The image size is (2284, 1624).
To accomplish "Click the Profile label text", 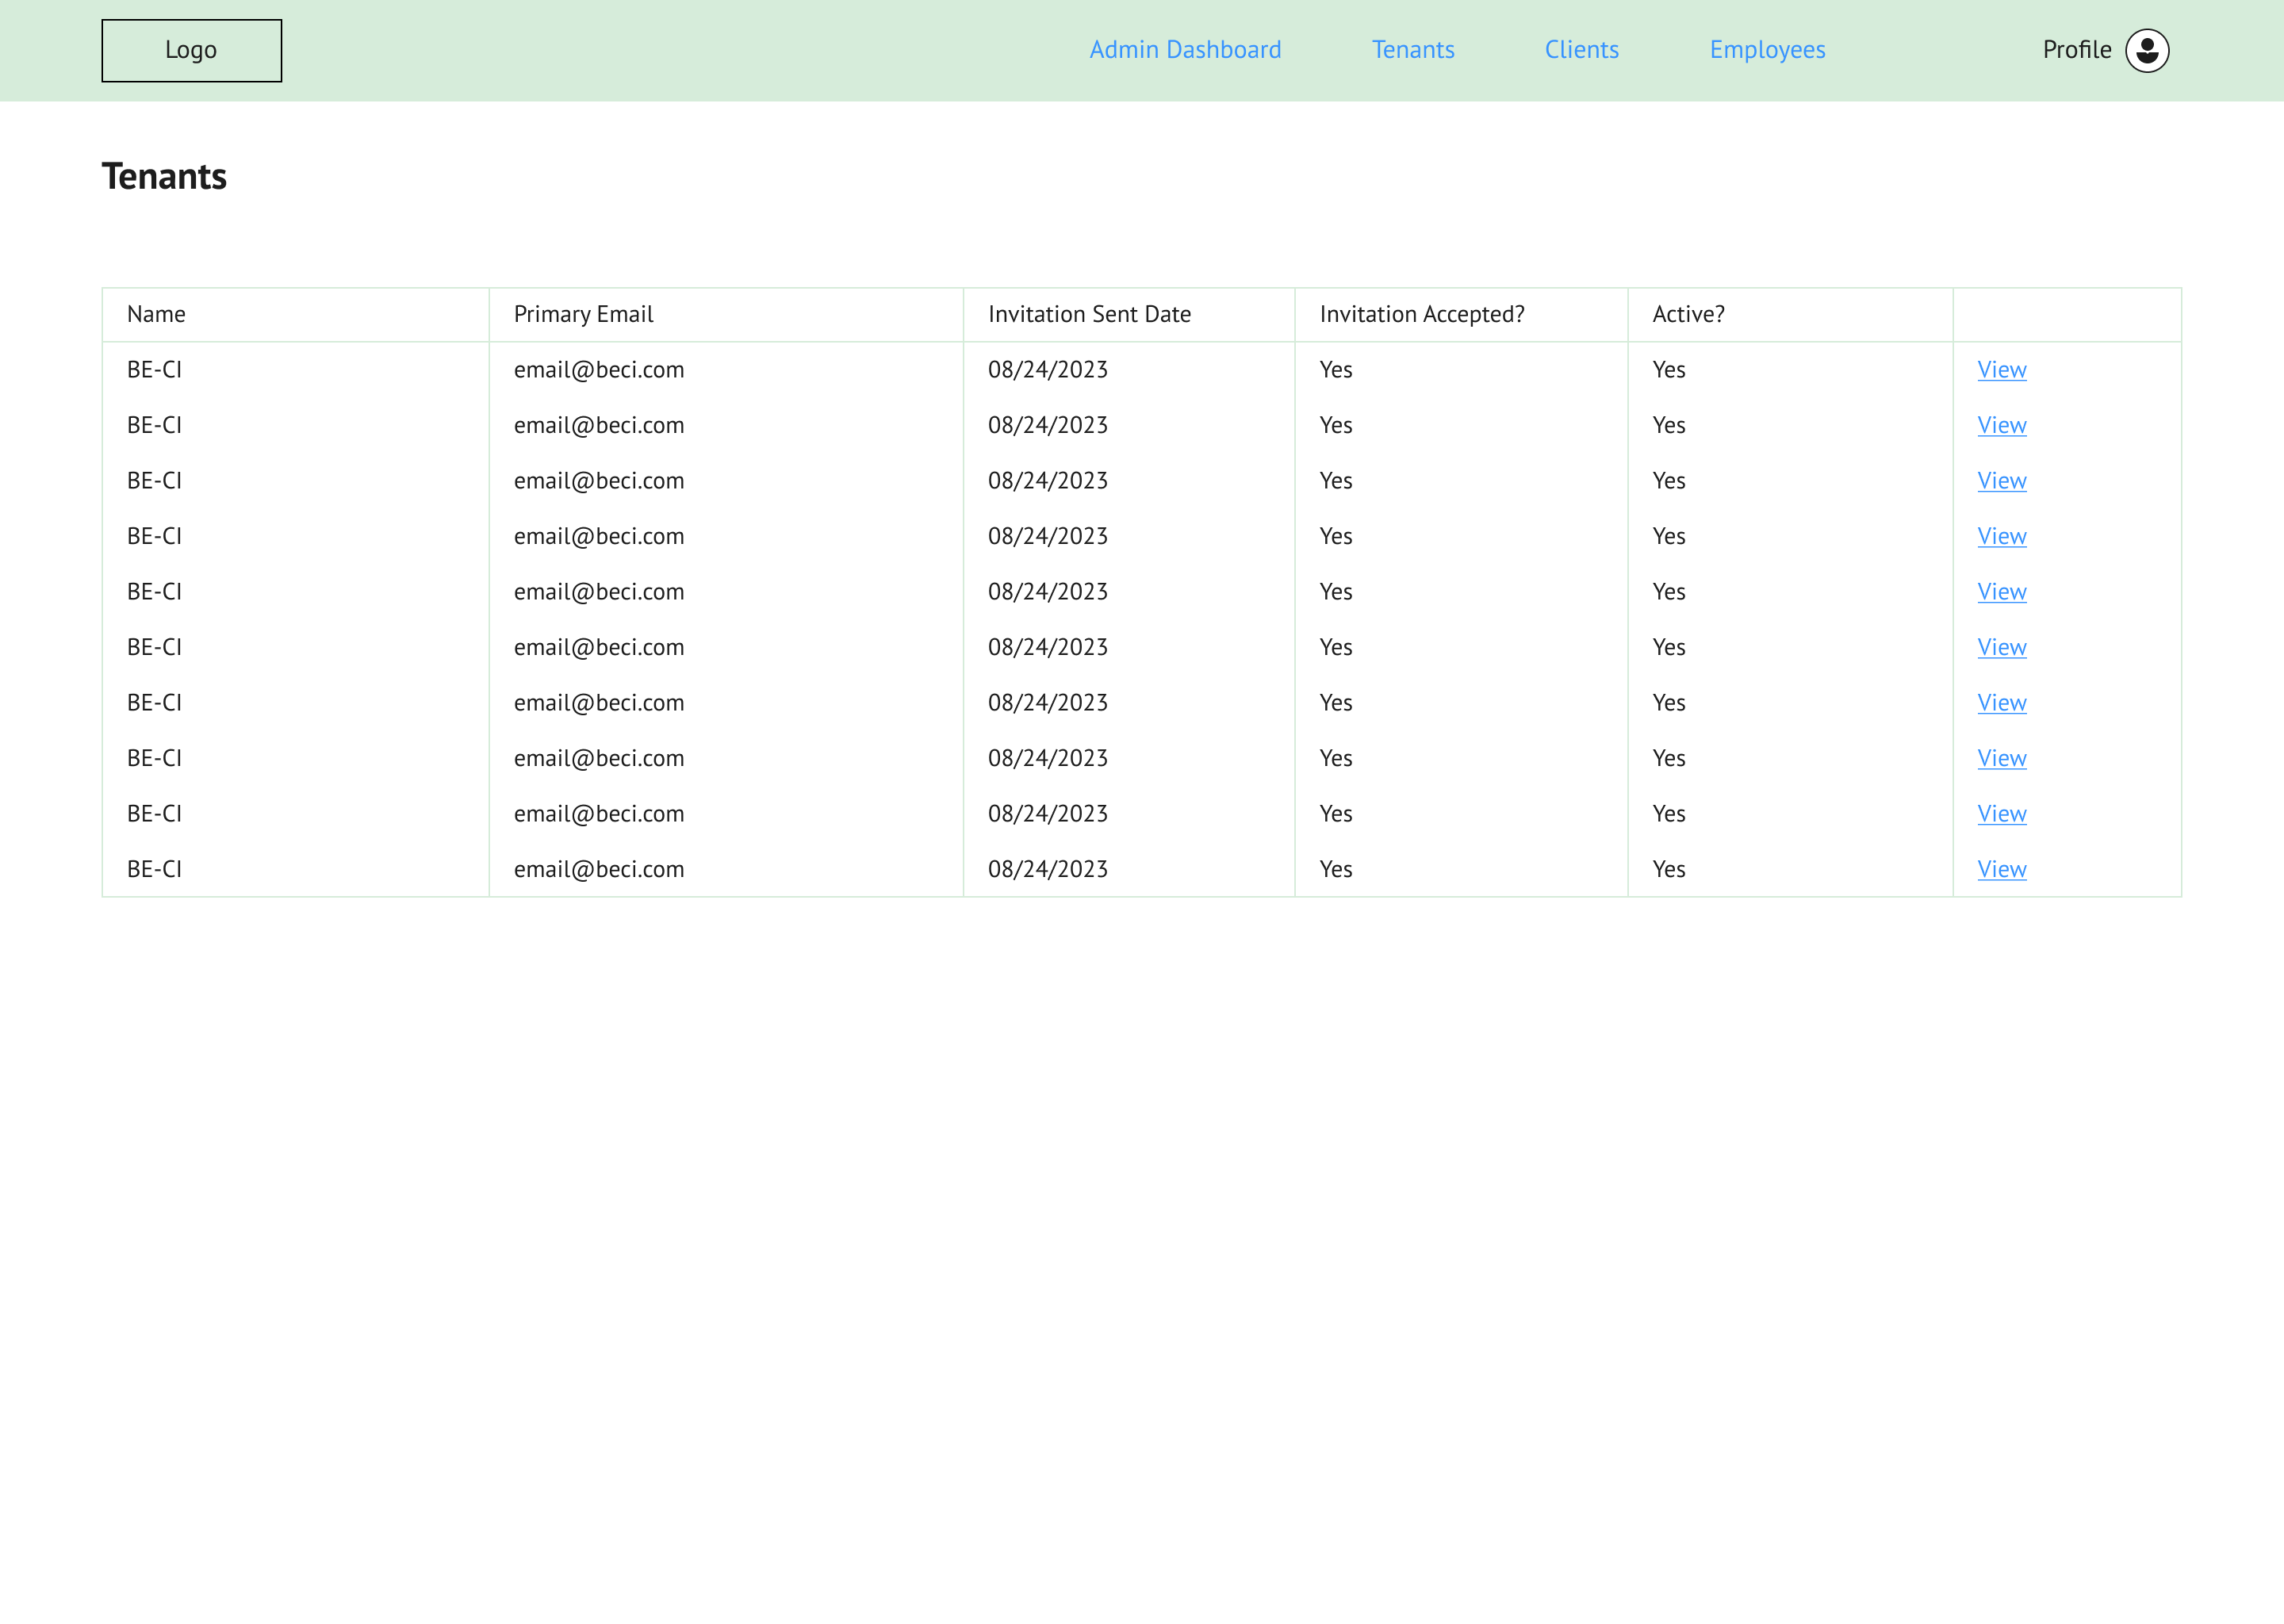I will pos(2076,50).
